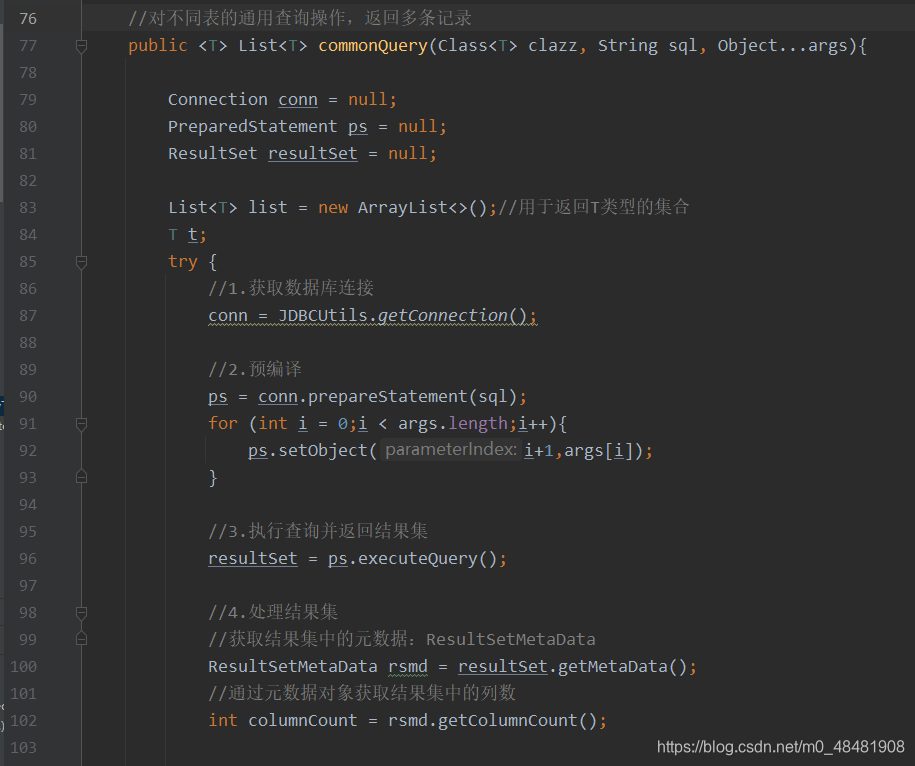915x766 pixels.
Task: Click underlined 'resultSet' variable on line 81
Action: tap(313, 153)
